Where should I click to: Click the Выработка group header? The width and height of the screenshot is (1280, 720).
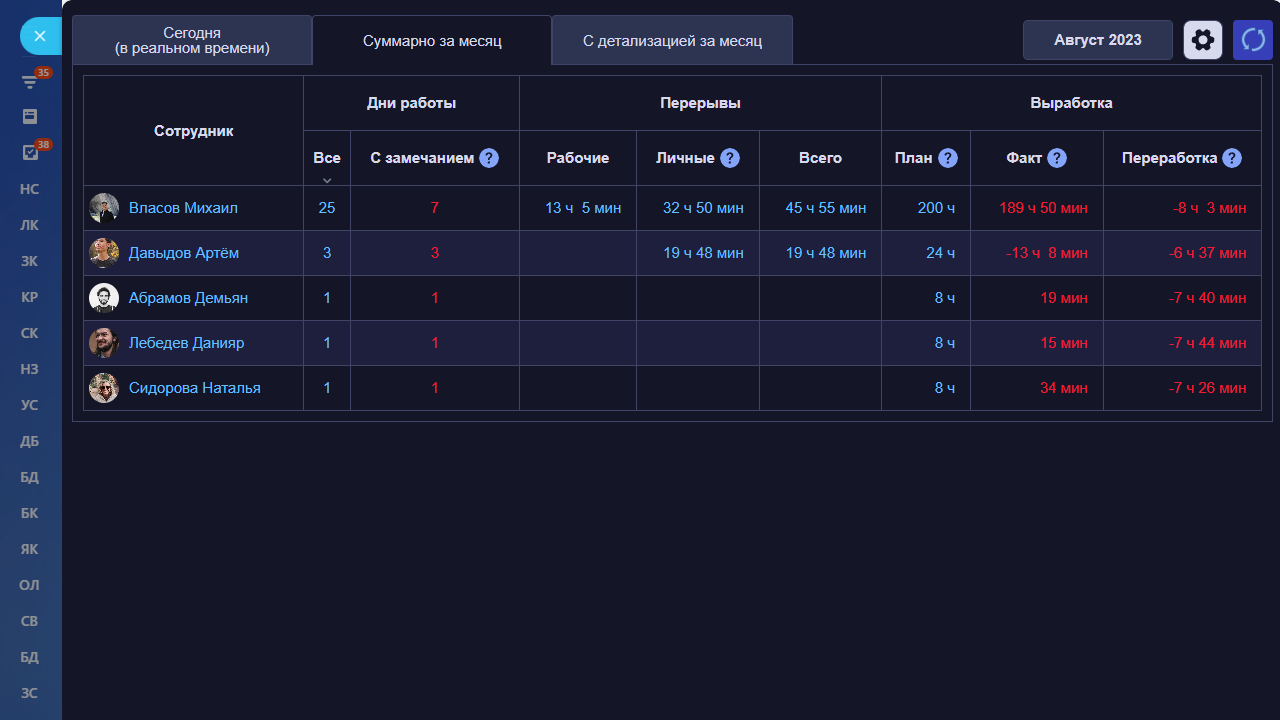[1071, 103]
